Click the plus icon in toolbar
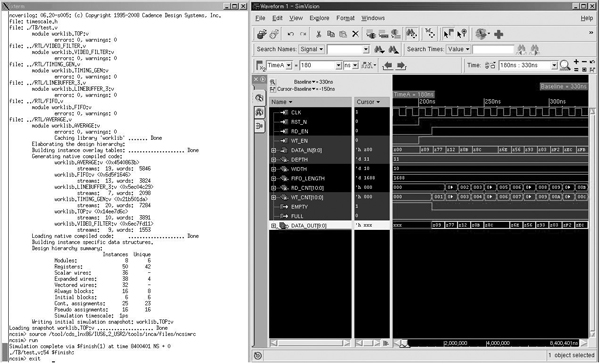The height and width of the screenshot is (364, 600). pyautogui.click(x=499, y=34)
